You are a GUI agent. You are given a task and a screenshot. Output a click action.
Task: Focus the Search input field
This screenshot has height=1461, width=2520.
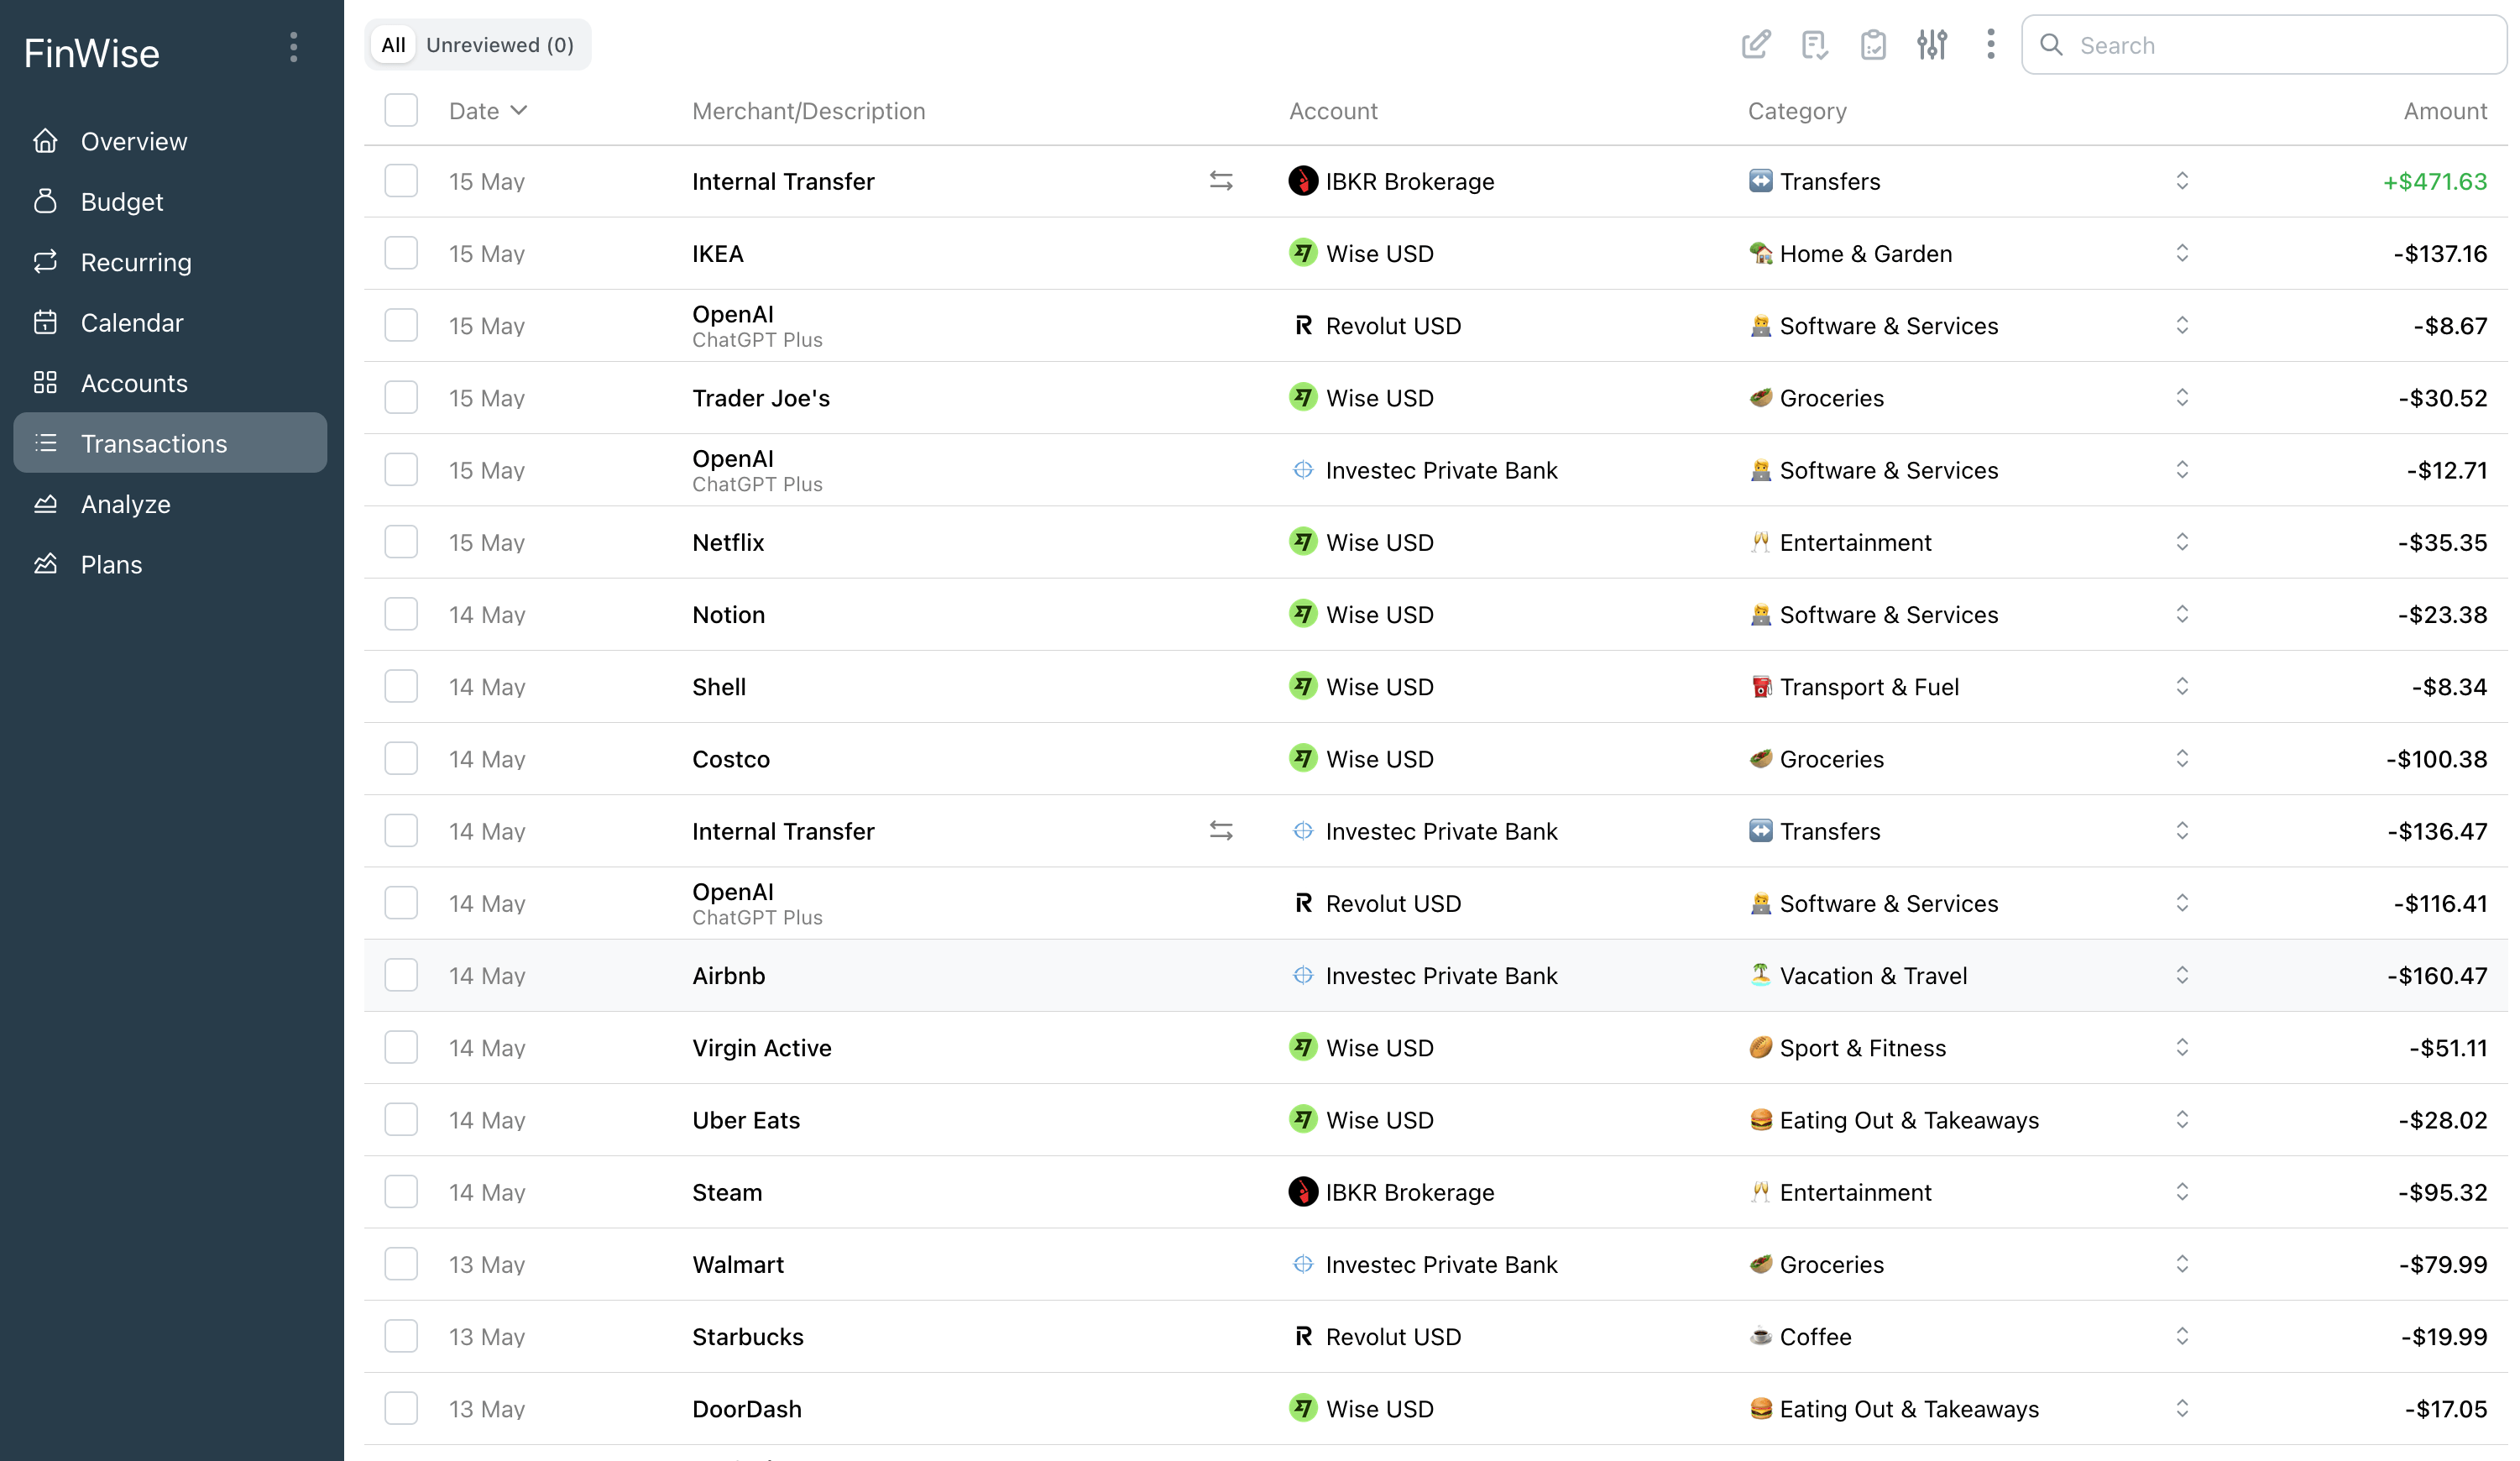[2265, 45]
